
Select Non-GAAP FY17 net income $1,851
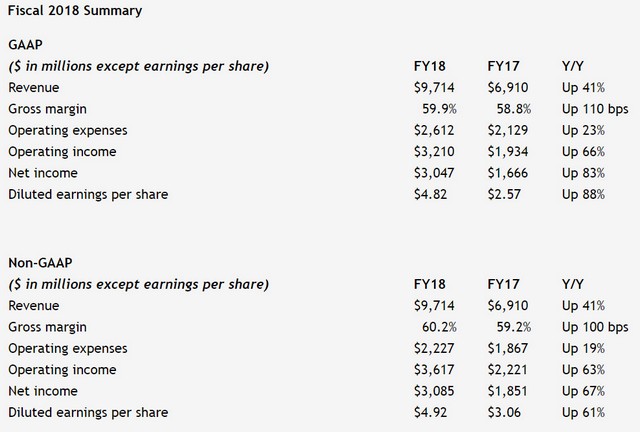pyautogui.click(x=507, y=391)
